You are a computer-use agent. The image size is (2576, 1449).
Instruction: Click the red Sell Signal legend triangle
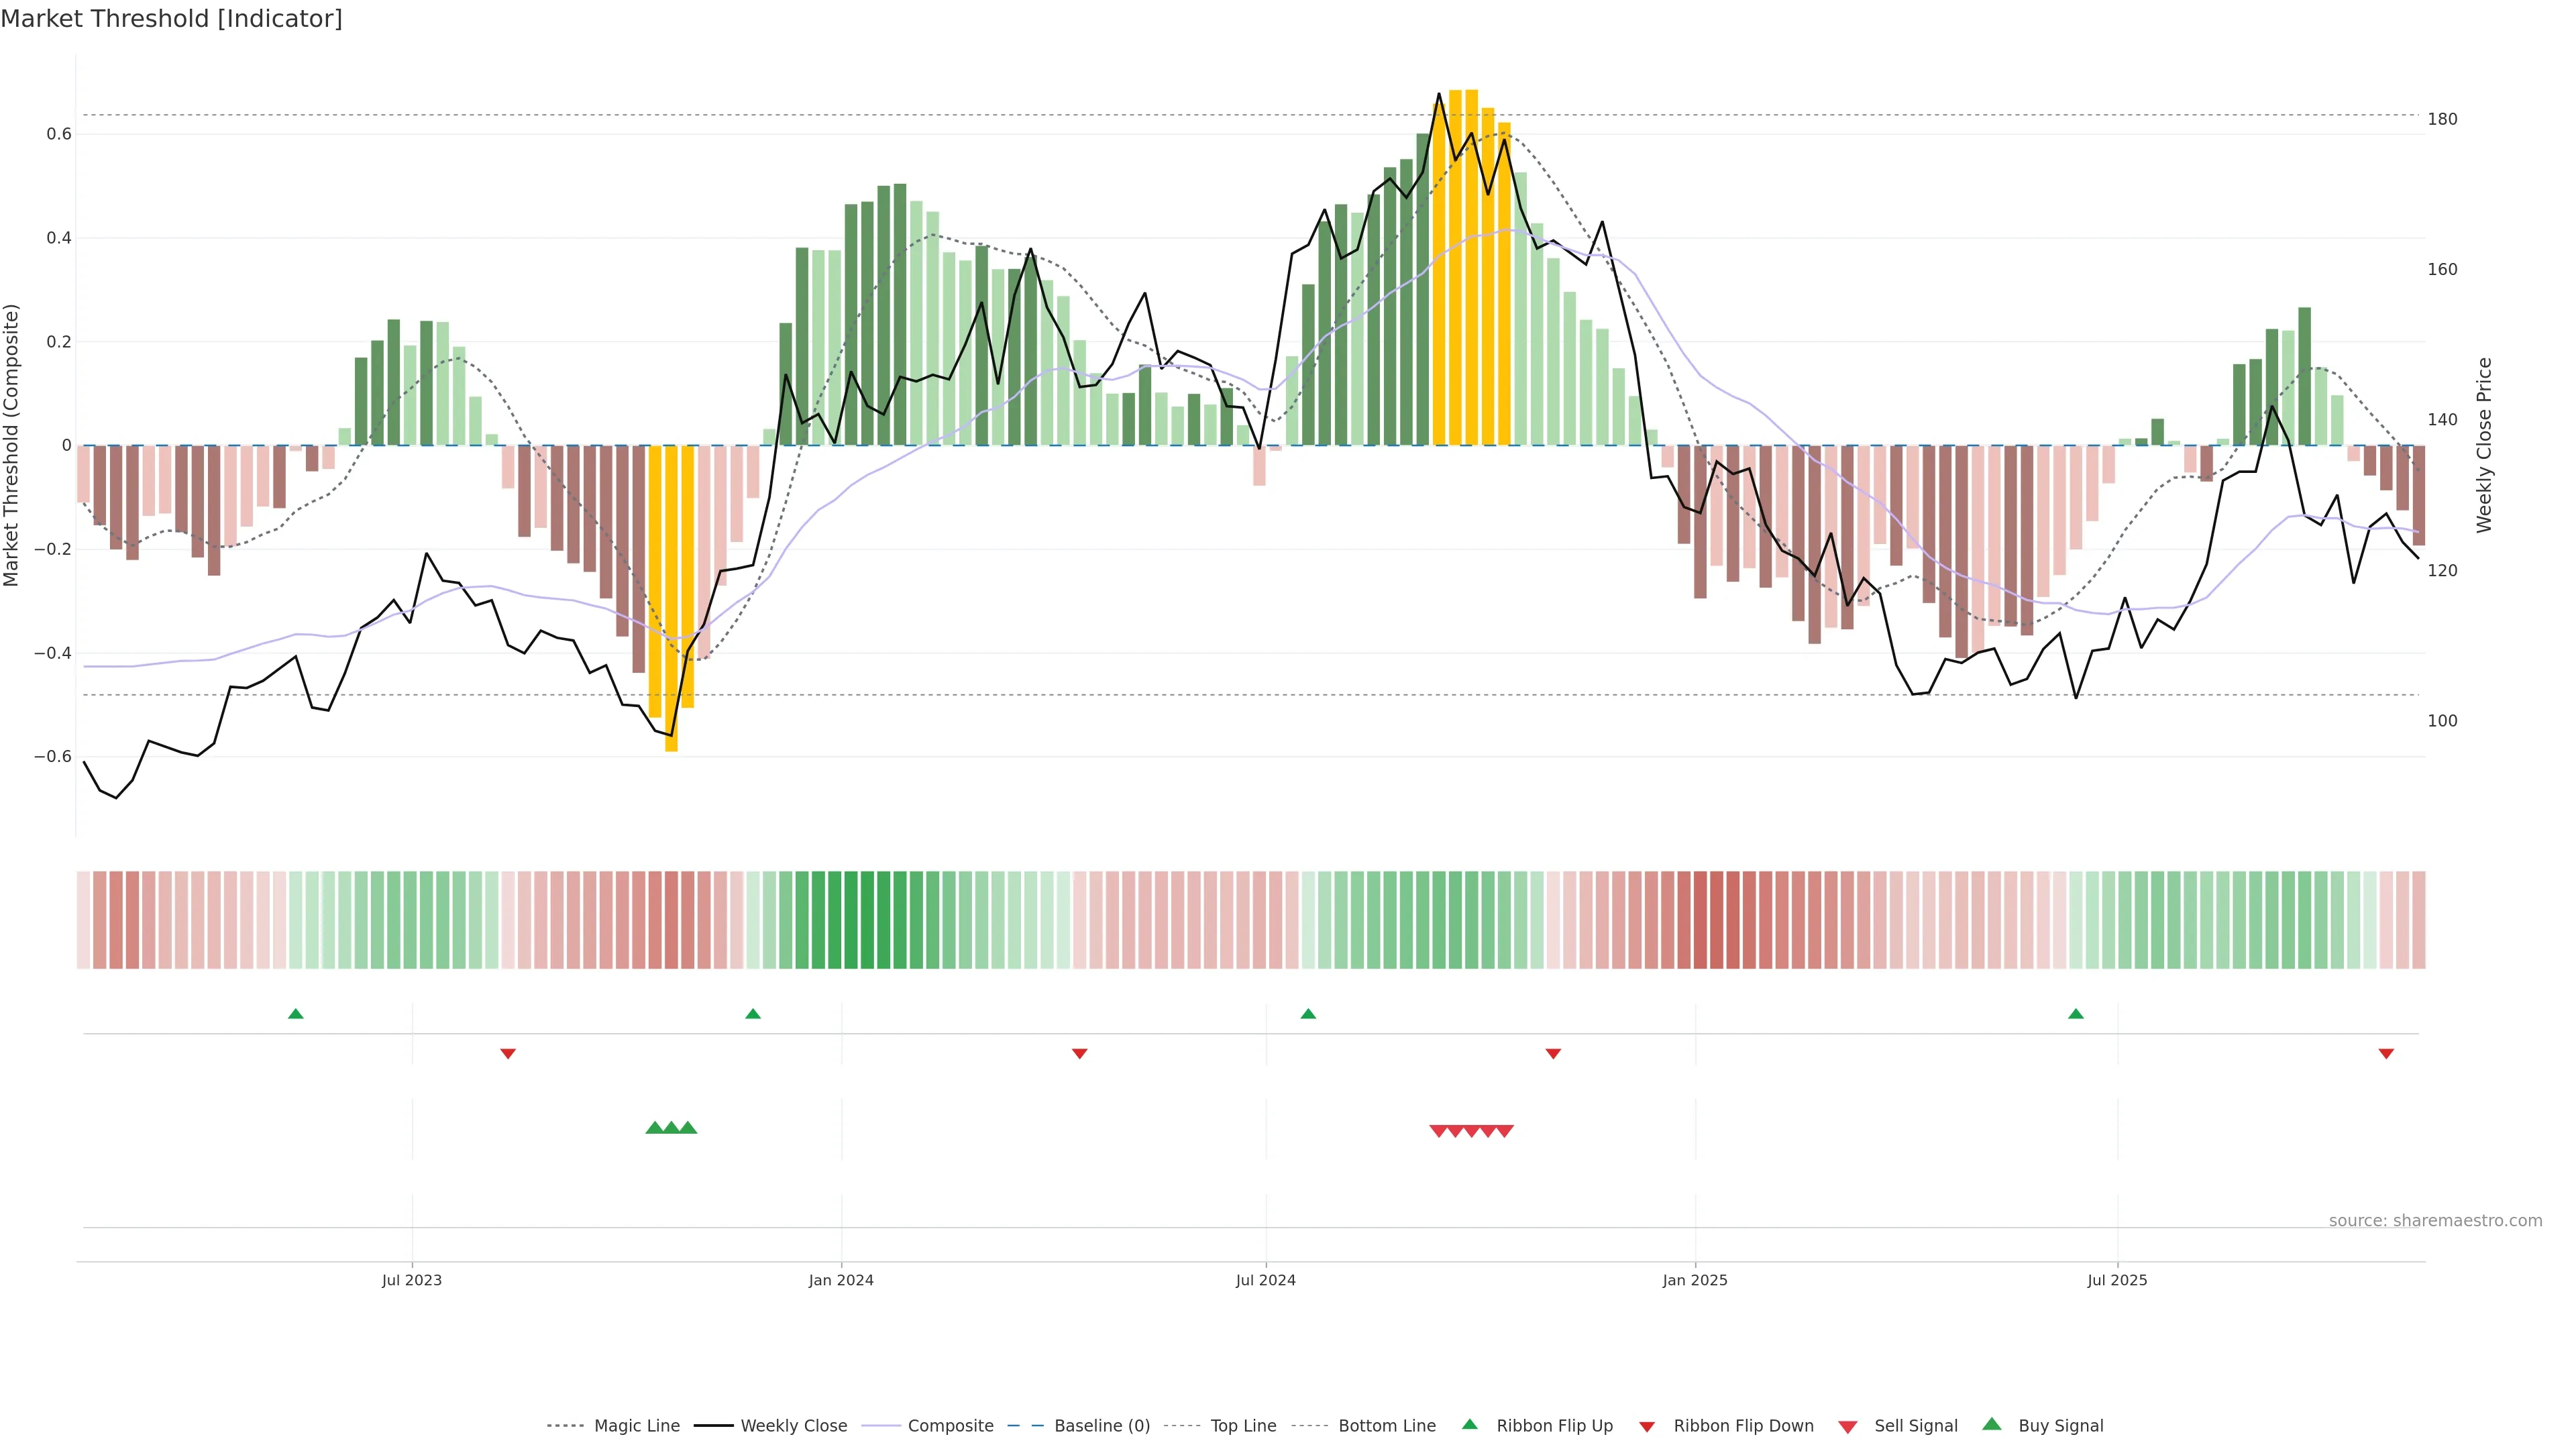click(1848, 1426)
